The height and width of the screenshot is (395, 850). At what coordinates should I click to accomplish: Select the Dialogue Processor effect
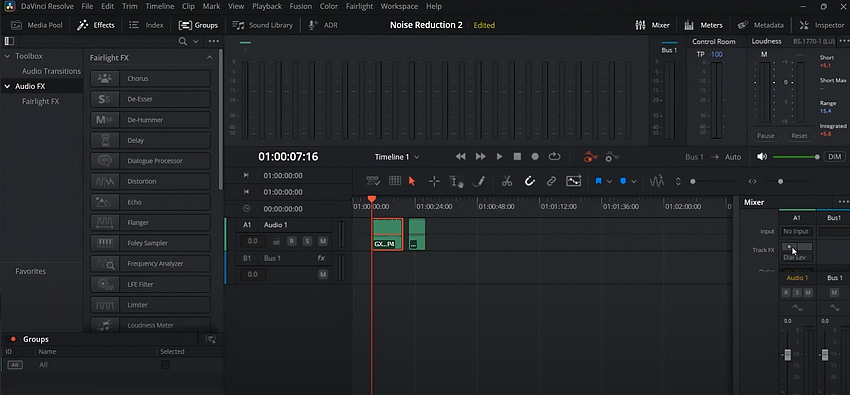[150, 161]
